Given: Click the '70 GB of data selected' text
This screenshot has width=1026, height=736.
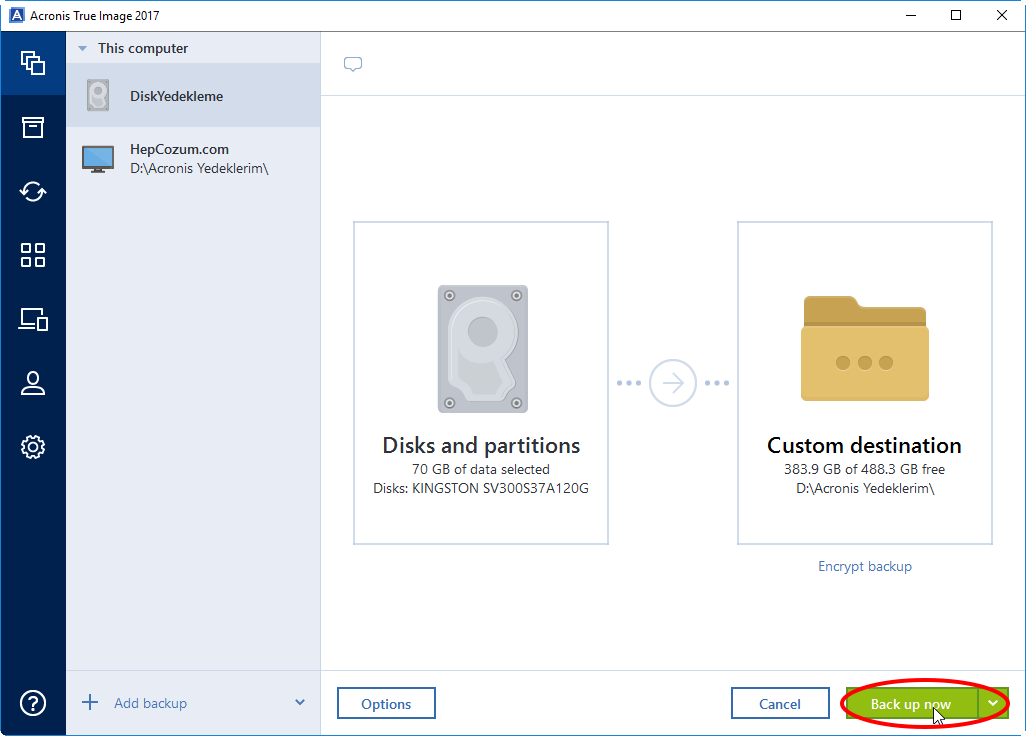Looking at the screenshot, I should click(x=481, y=469).
